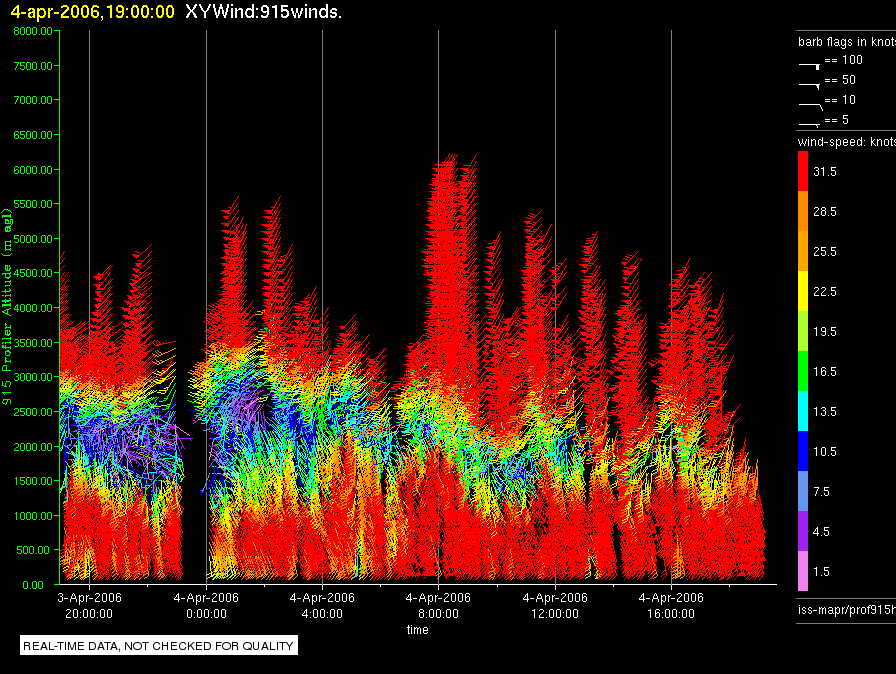
Task: Click the 4-Apr-2006 16:00:00 time axis label
Action: (671, 605)
